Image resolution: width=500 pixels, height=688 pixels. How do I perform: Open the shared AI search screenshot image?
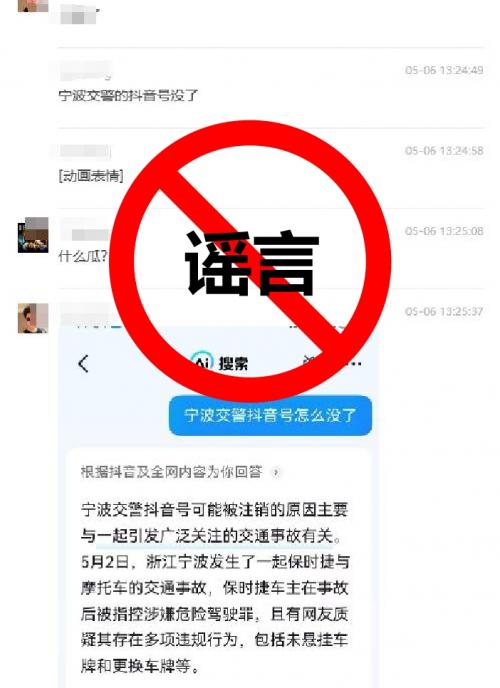218,505
